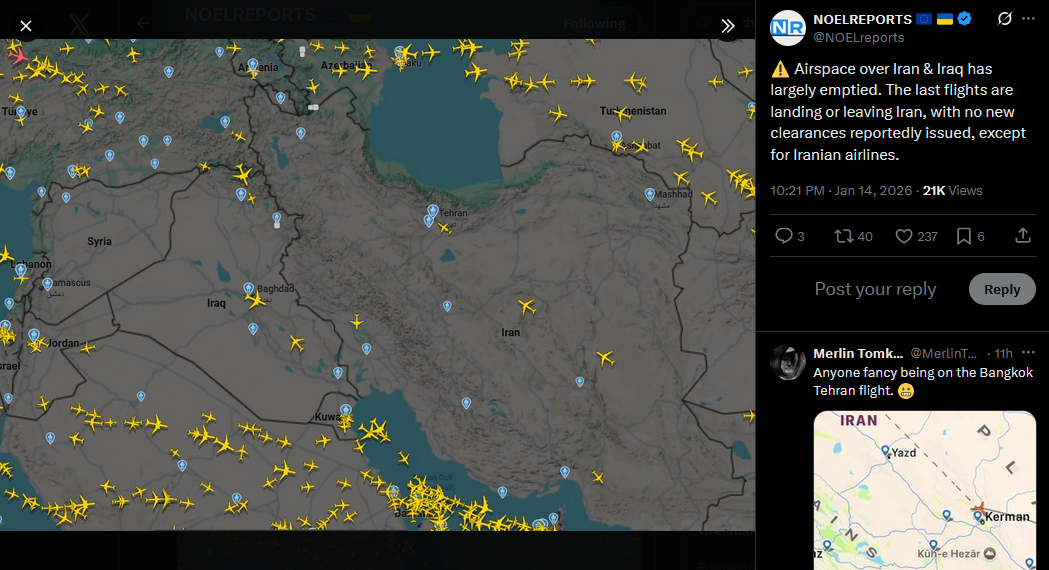Collapse the side panel with the double chevron
The height and width of the screenshot is (570, 1049).
click(x=728, y=26)
